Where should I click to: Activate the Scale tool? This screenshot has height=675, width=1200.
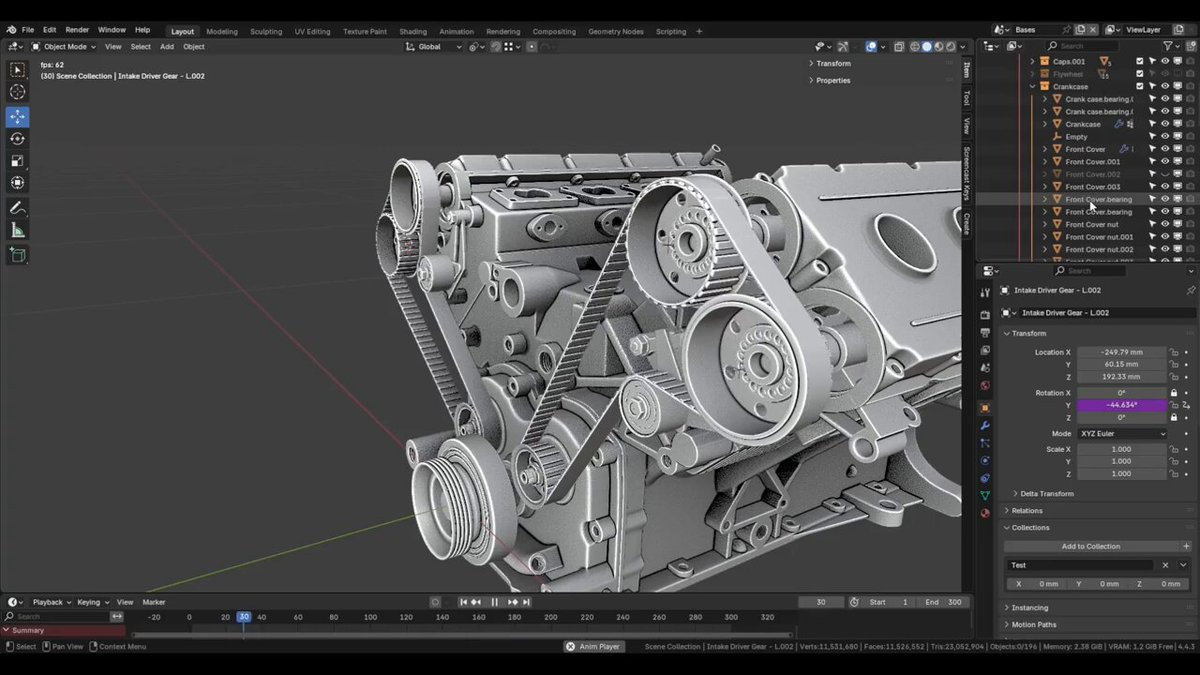tap(17, 160)
